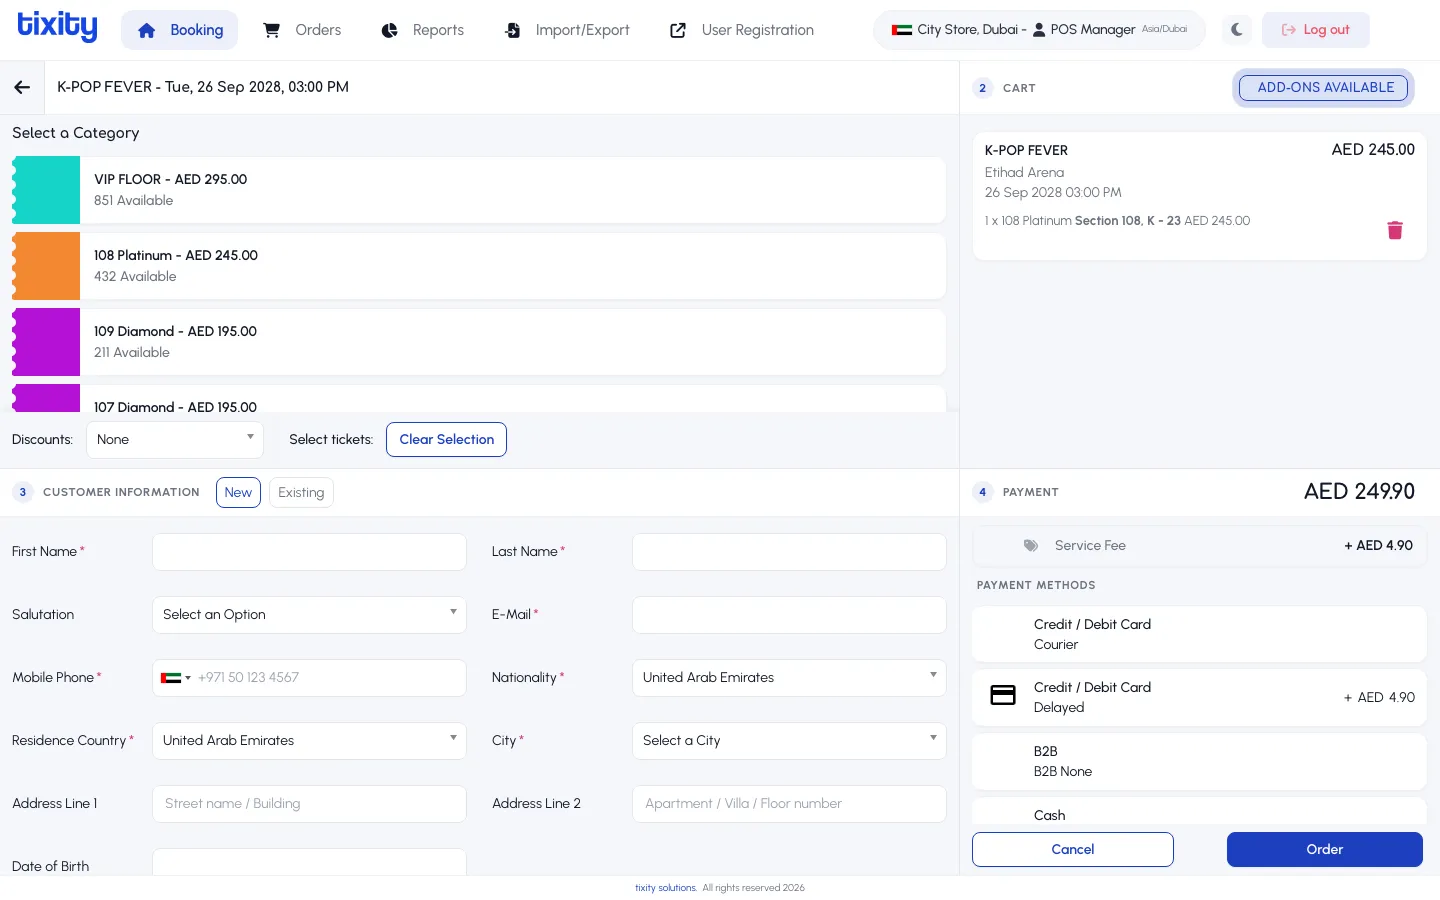Select the orange 108 Platinum category swatch
This screenshot has width=1440, height=900.
point(46,266)
